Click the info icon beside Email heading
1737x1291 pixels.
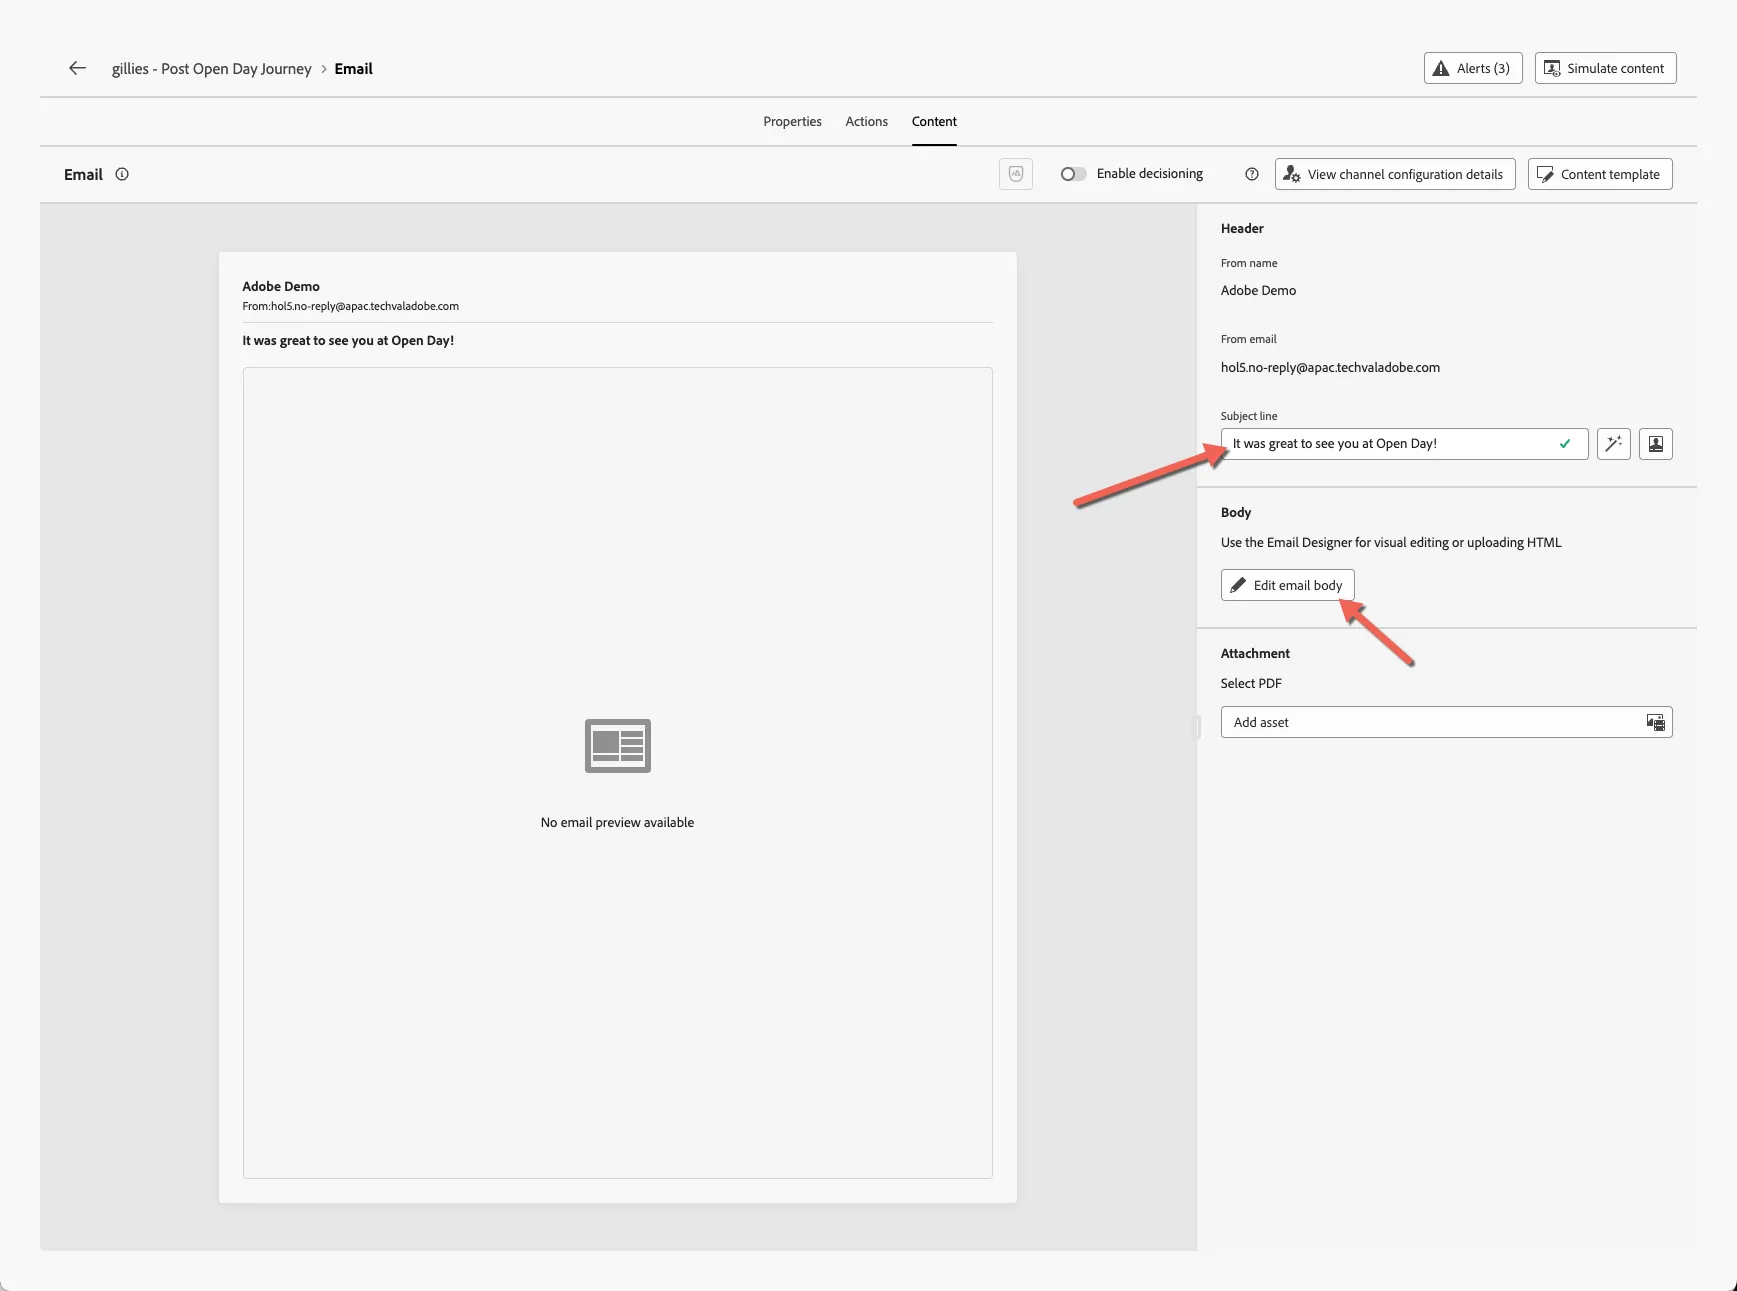pyautogui.click(x=122, y=174)
